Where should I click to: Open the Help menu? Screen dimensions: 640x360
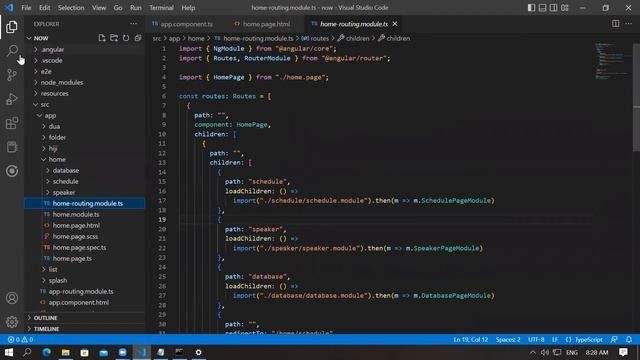coord(188,8)
